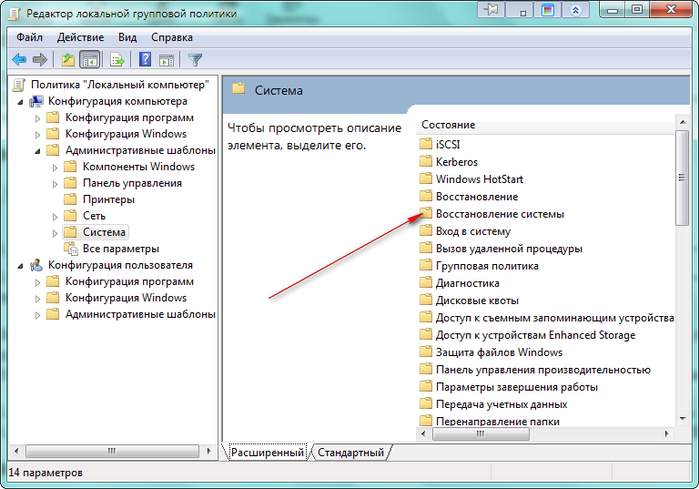Click the iSCSI folder icon
This screenshot has height=489, width=699.
pos(426,144)
